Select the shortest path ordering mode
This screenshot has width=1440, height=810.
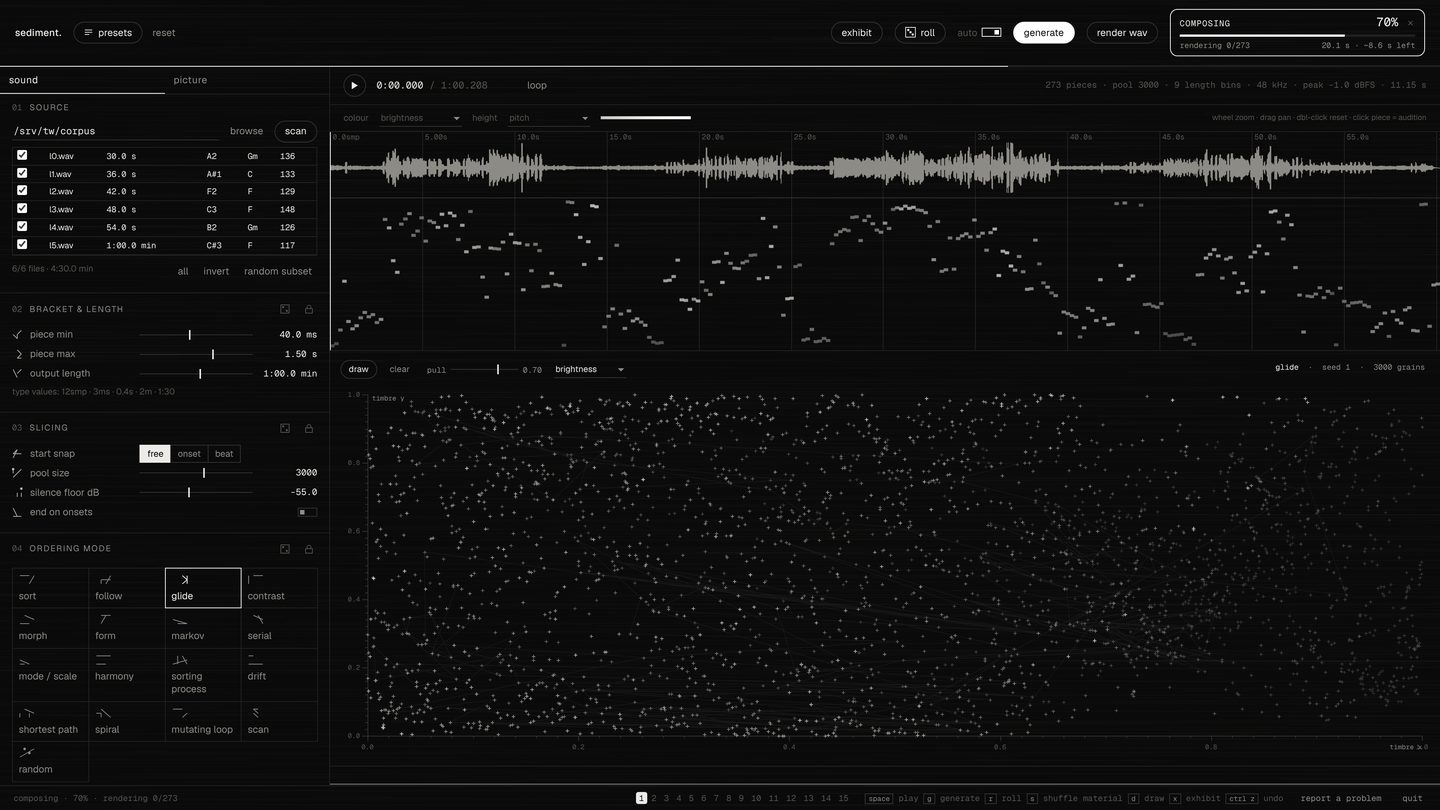click(x=51, y=721)
